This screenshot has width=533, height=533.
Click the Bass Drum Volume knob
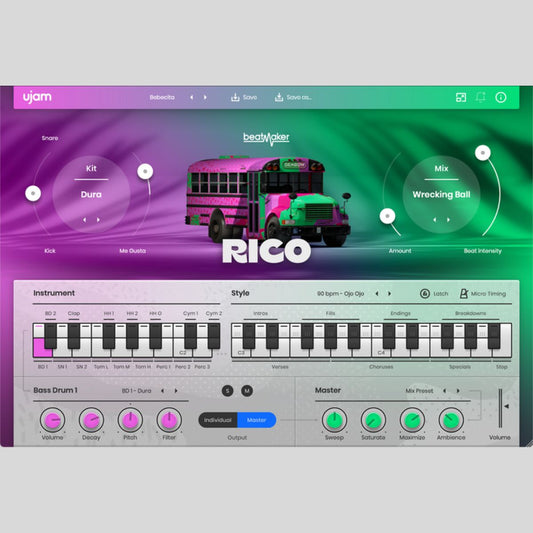(x=52, y=420)
